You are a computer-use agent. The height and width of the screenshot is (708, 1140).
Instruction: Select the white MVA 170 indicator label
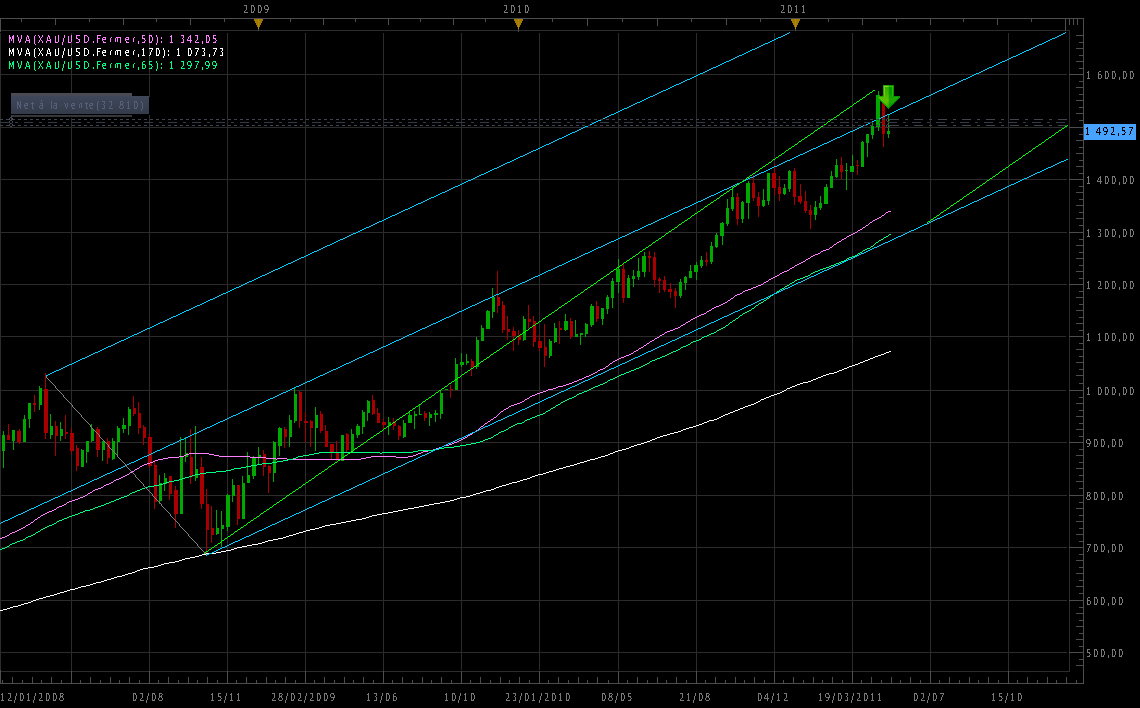click(x=116, y=52)
